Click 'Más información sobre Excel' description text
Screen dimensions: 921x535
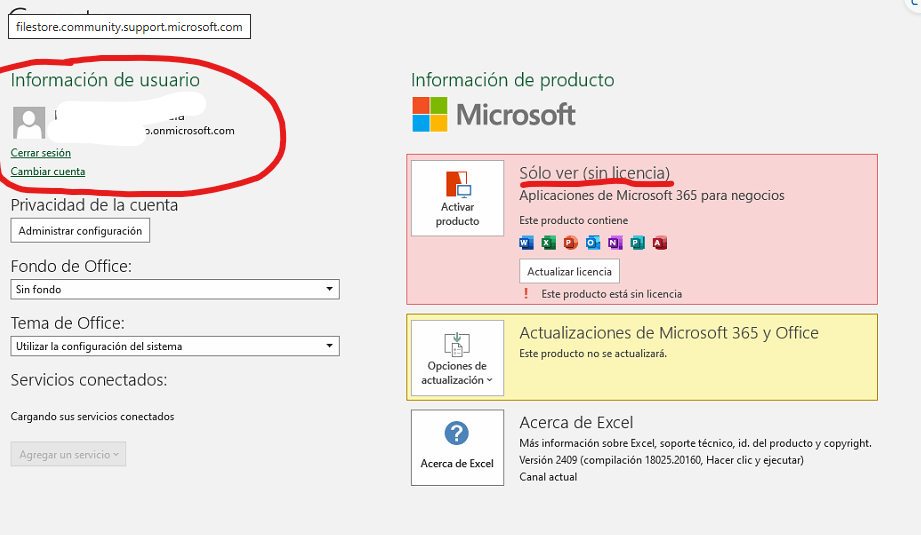(695, 443)
